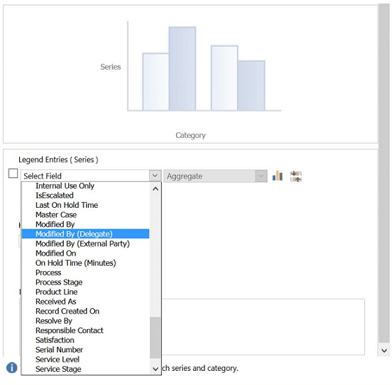Click the Series axis label in preview
392x385 pixels.
(111, 67)
